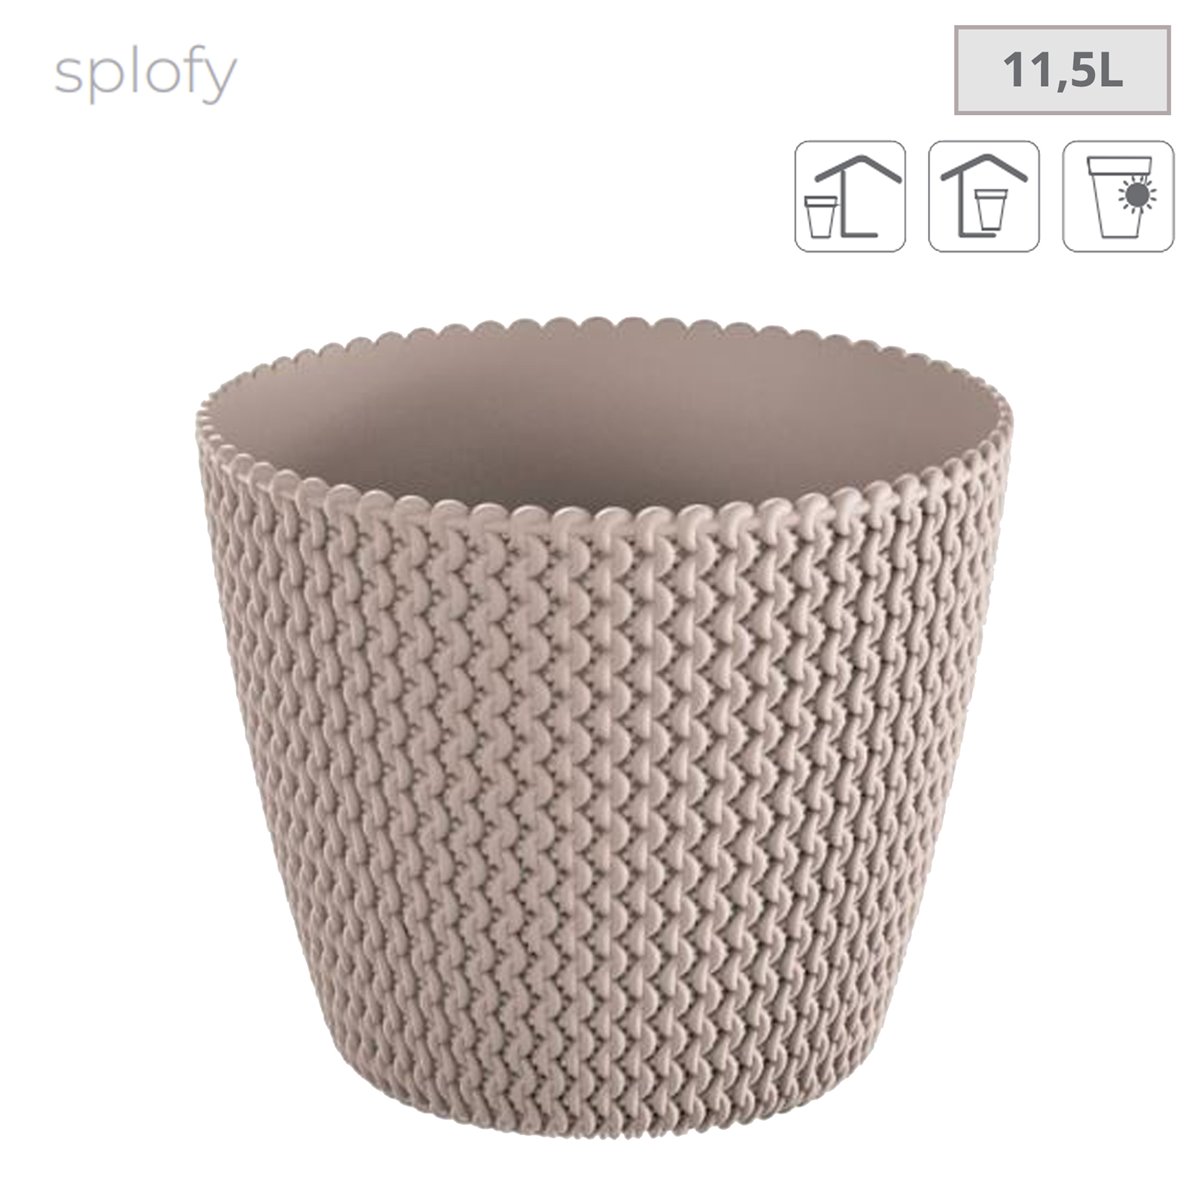Click the outdoor use icon

pos(850,195)
